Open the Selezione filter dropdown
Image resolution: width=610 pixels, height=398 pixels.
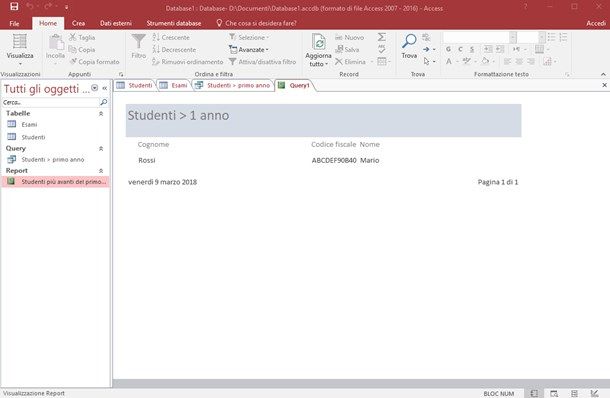(x=249, y=37)
